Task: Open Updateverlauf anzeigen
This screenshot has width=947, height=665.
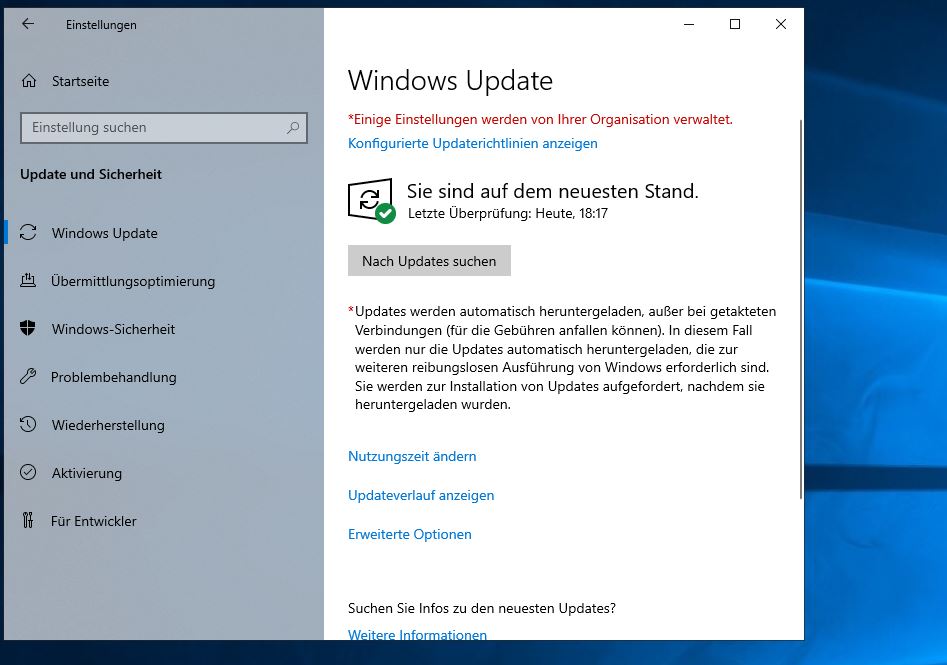Action: [x=421, y=495]
